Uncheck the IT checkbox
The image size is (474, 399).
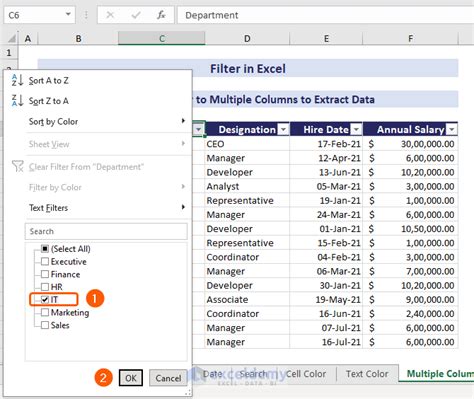tap(45, 299)
